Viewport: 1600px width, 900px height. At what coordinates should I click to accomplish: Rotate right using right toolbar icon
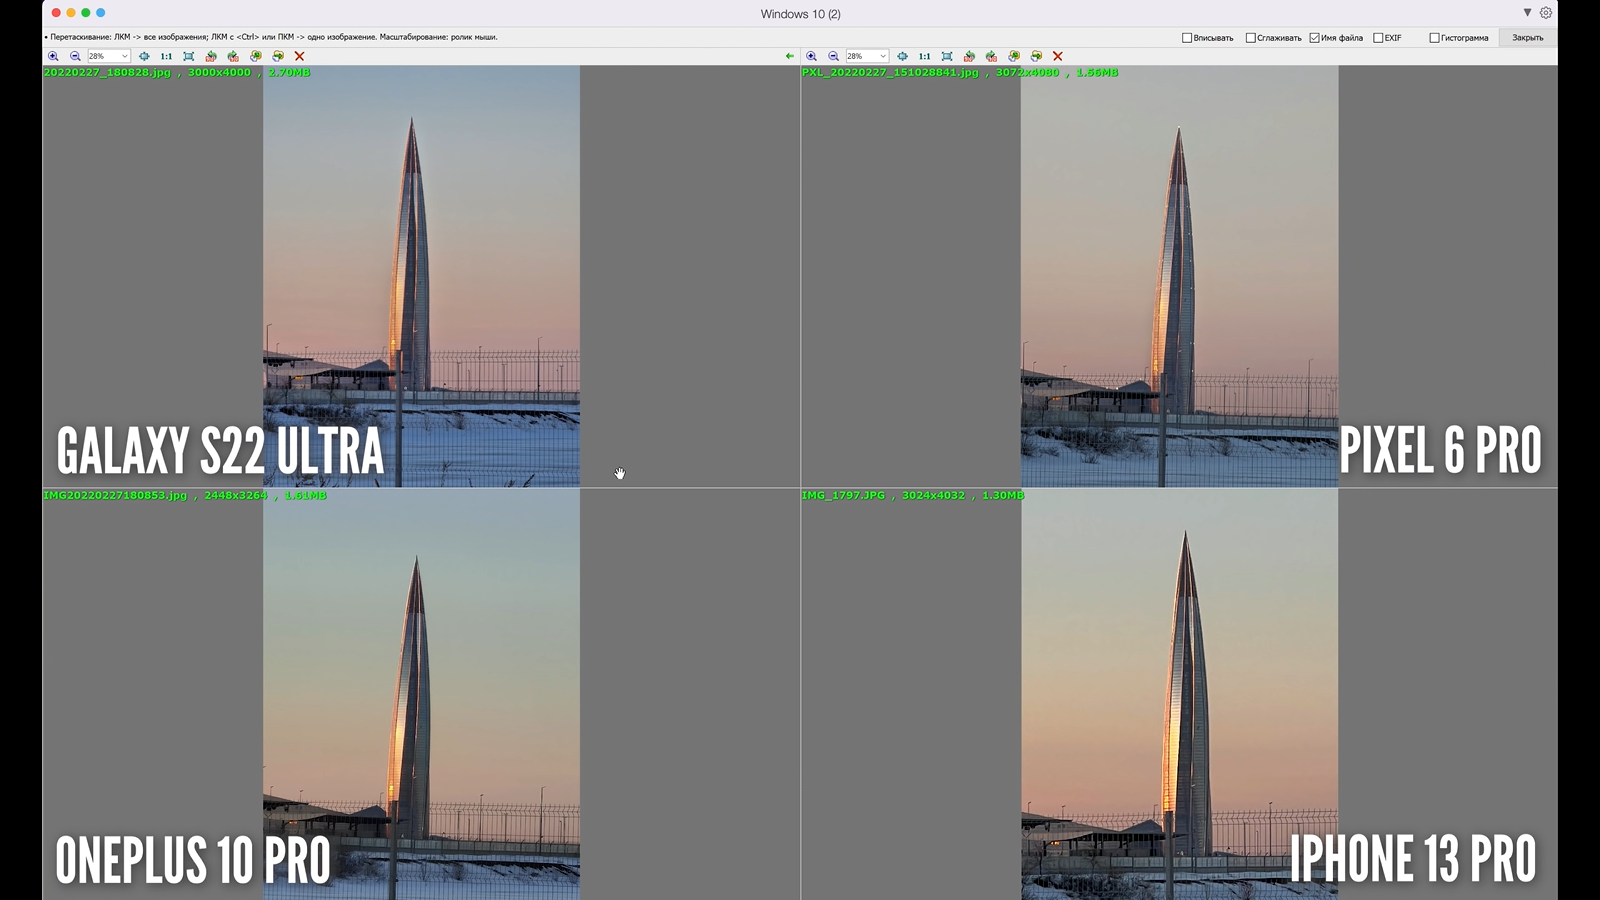(x=991, y=57)
